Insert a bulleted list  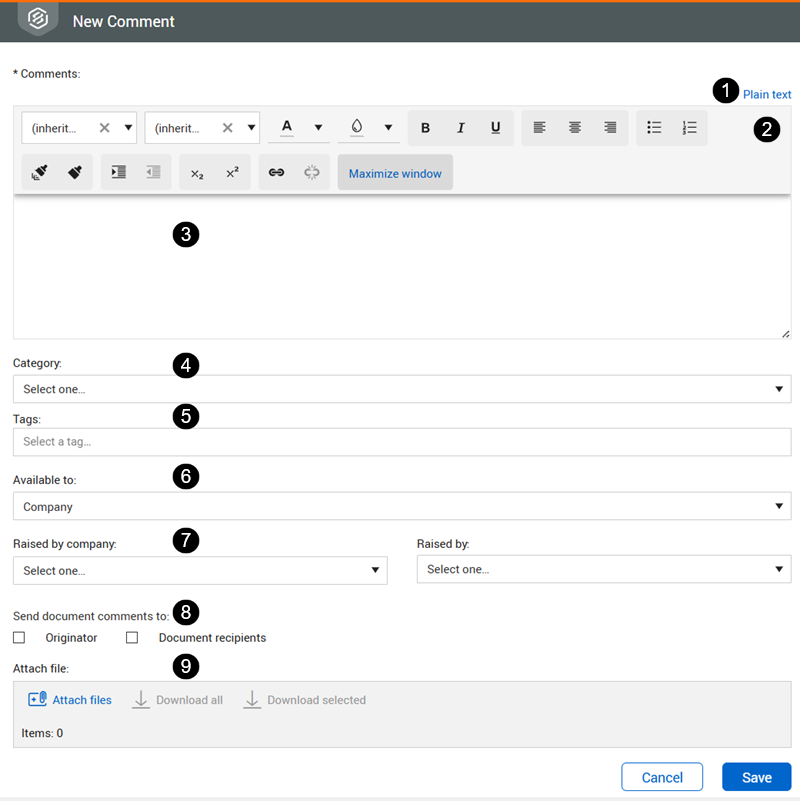pyautogui.click(x=654, y=128)
